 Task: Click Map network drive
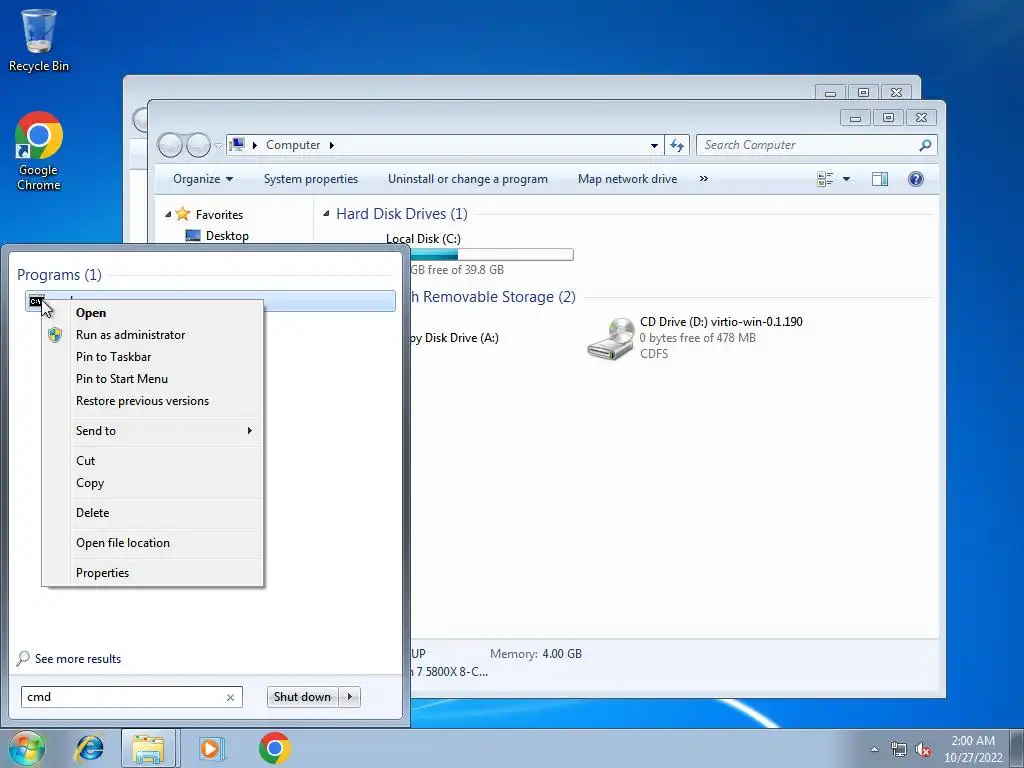627,179
